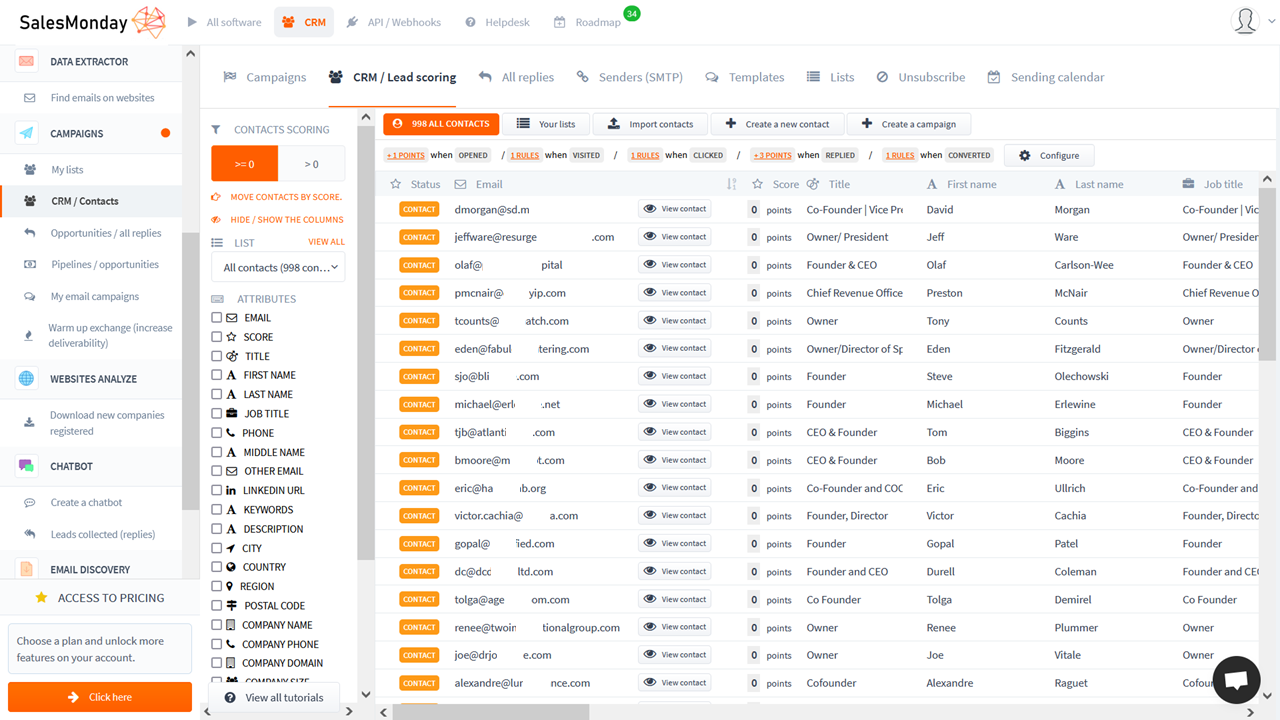Open the All contacts list dropdown

click(x=278, y=268)
